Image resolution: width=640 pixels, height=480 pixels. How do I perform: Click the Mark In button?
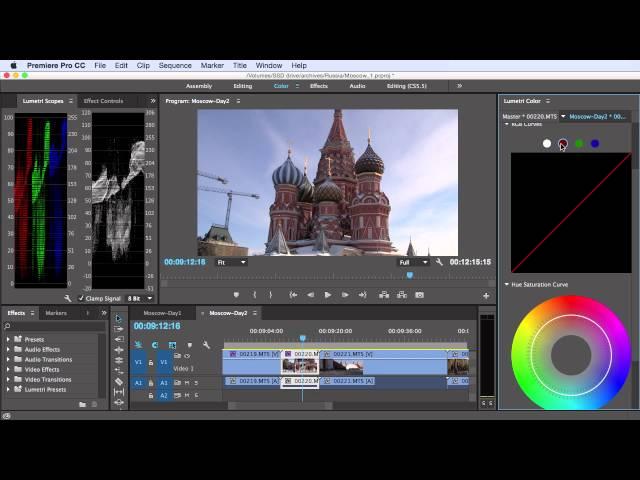(x=254, y=295)
